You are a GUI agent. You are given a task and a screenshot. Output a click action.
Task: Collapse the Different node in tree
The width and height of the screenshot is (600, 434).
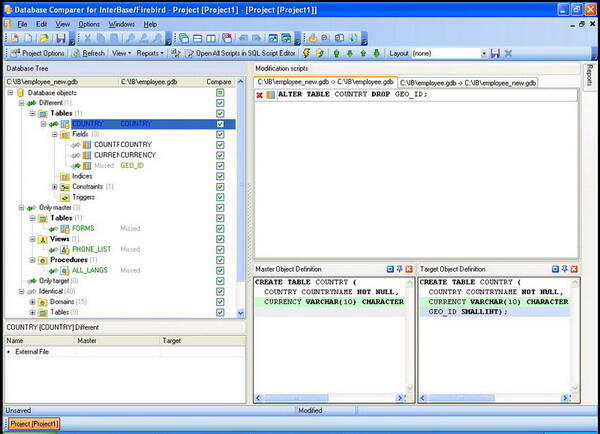(x=21, y=103)
